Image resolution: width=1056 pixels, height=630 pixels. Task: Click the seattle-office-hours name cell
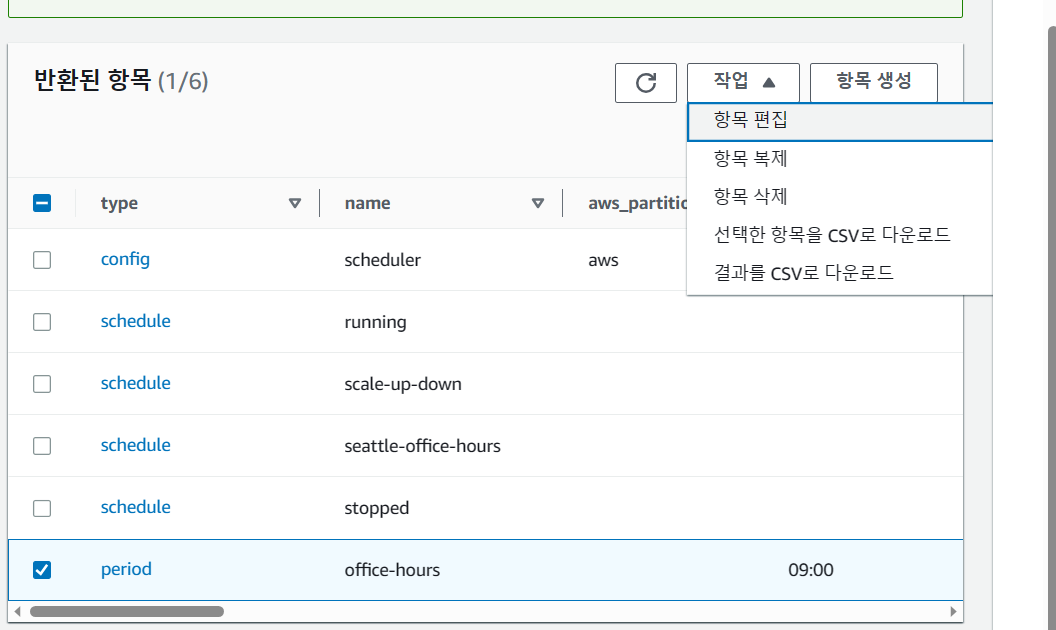point(422,446)
